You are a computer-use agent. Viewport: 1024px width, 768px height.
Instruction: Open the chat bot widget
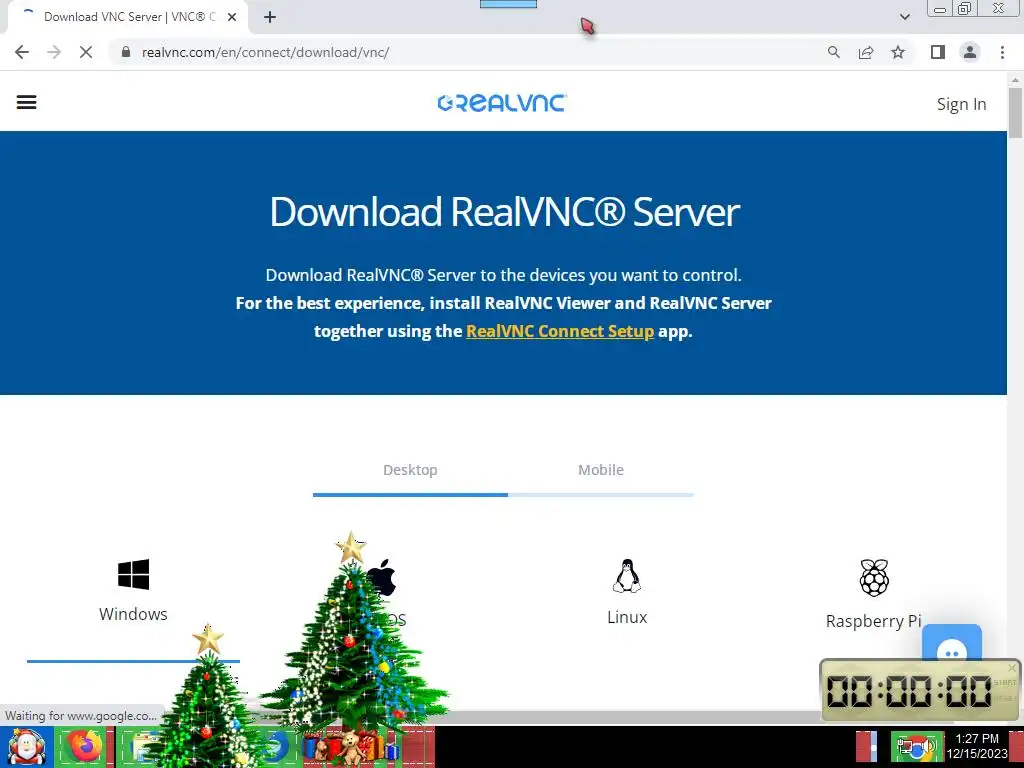point(952,643)
